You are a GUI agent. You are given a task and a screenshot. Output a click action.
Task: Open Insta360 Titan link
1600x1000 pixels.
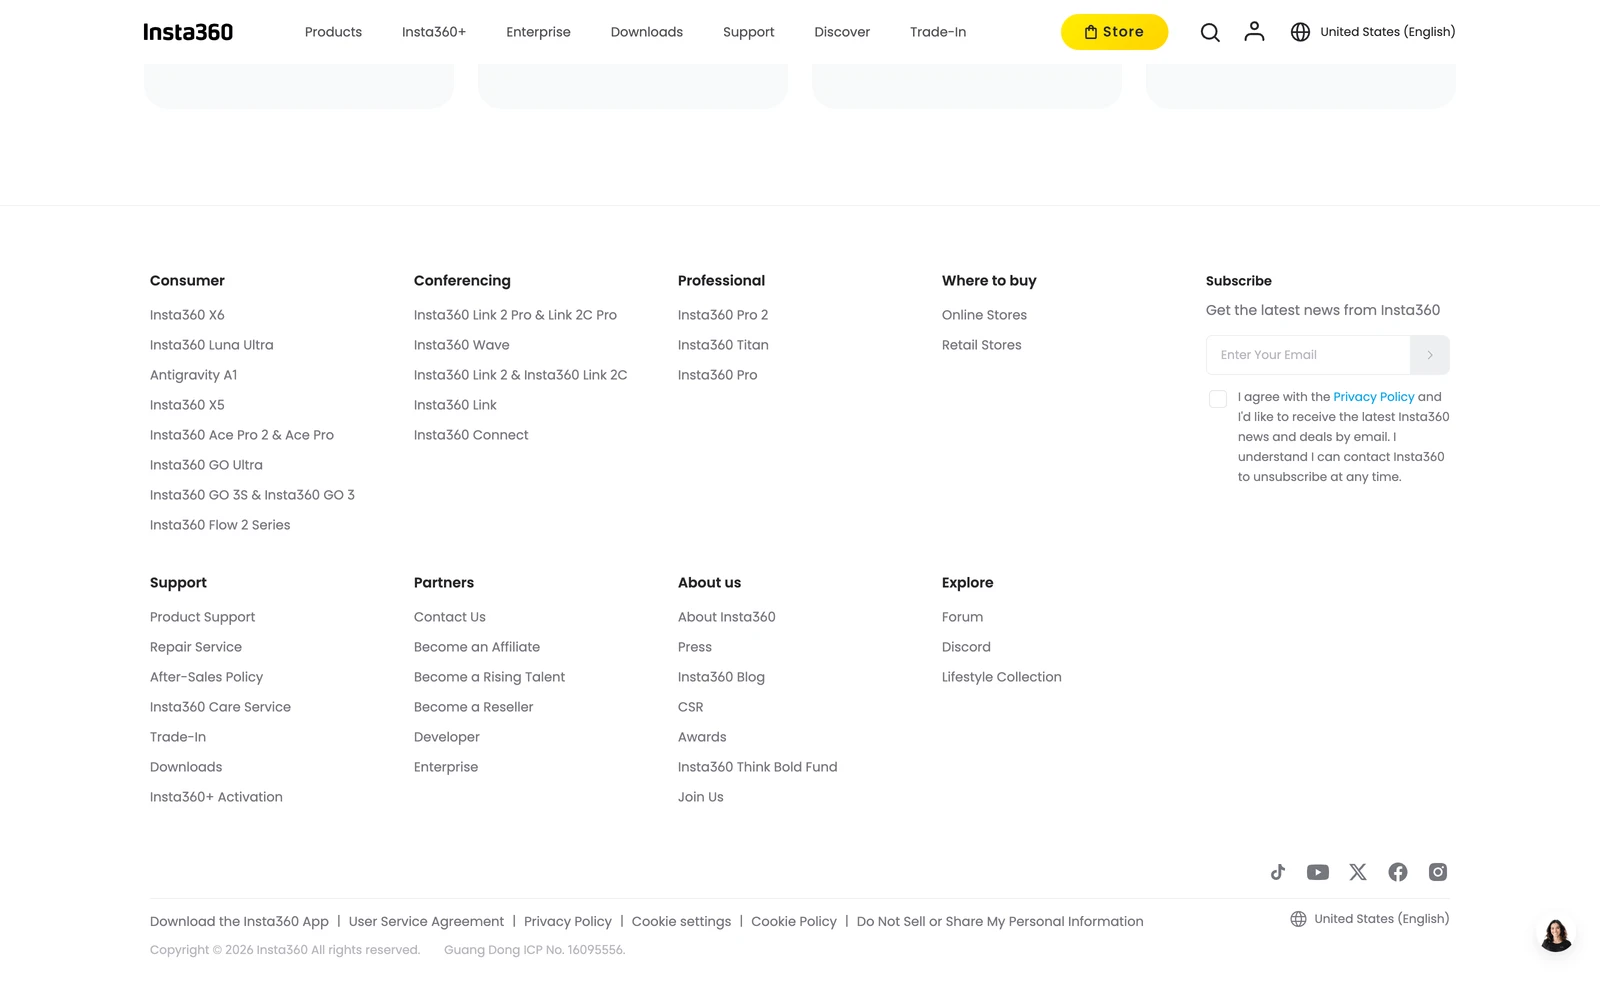click(723, 345)
